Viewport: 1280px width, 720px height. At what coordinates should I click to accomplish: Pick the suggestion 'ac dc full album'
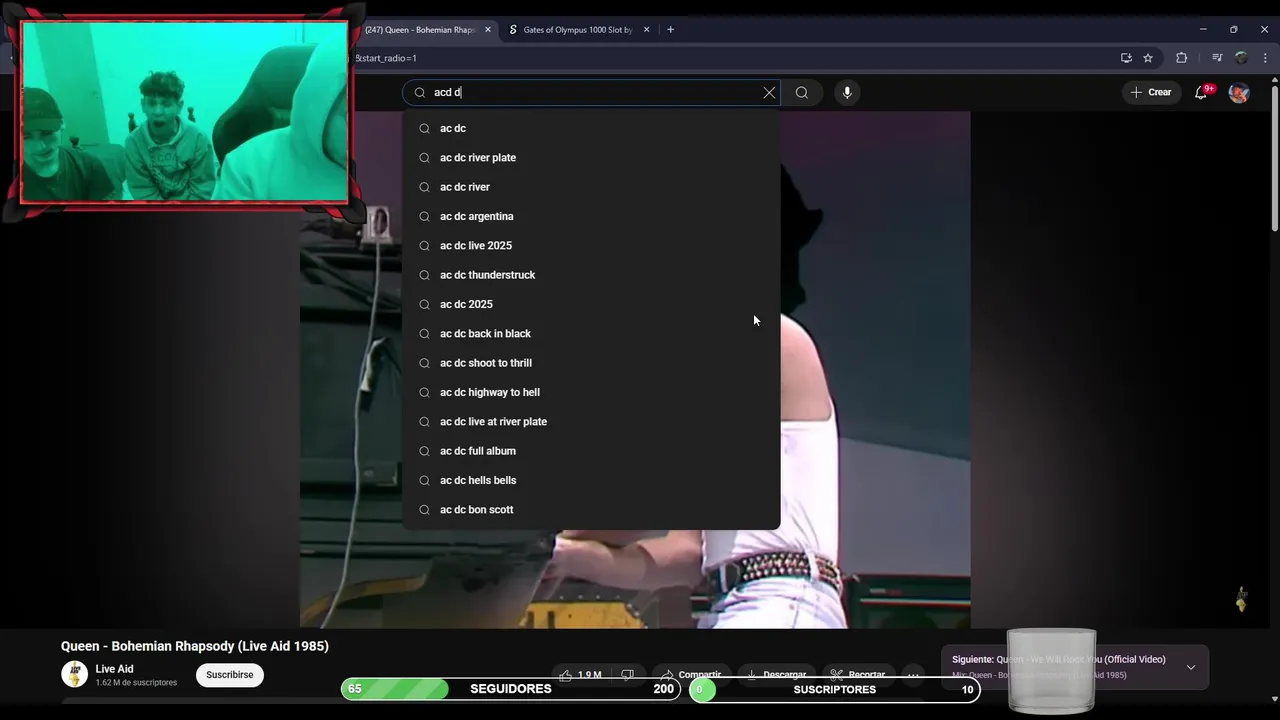[591, 451]
